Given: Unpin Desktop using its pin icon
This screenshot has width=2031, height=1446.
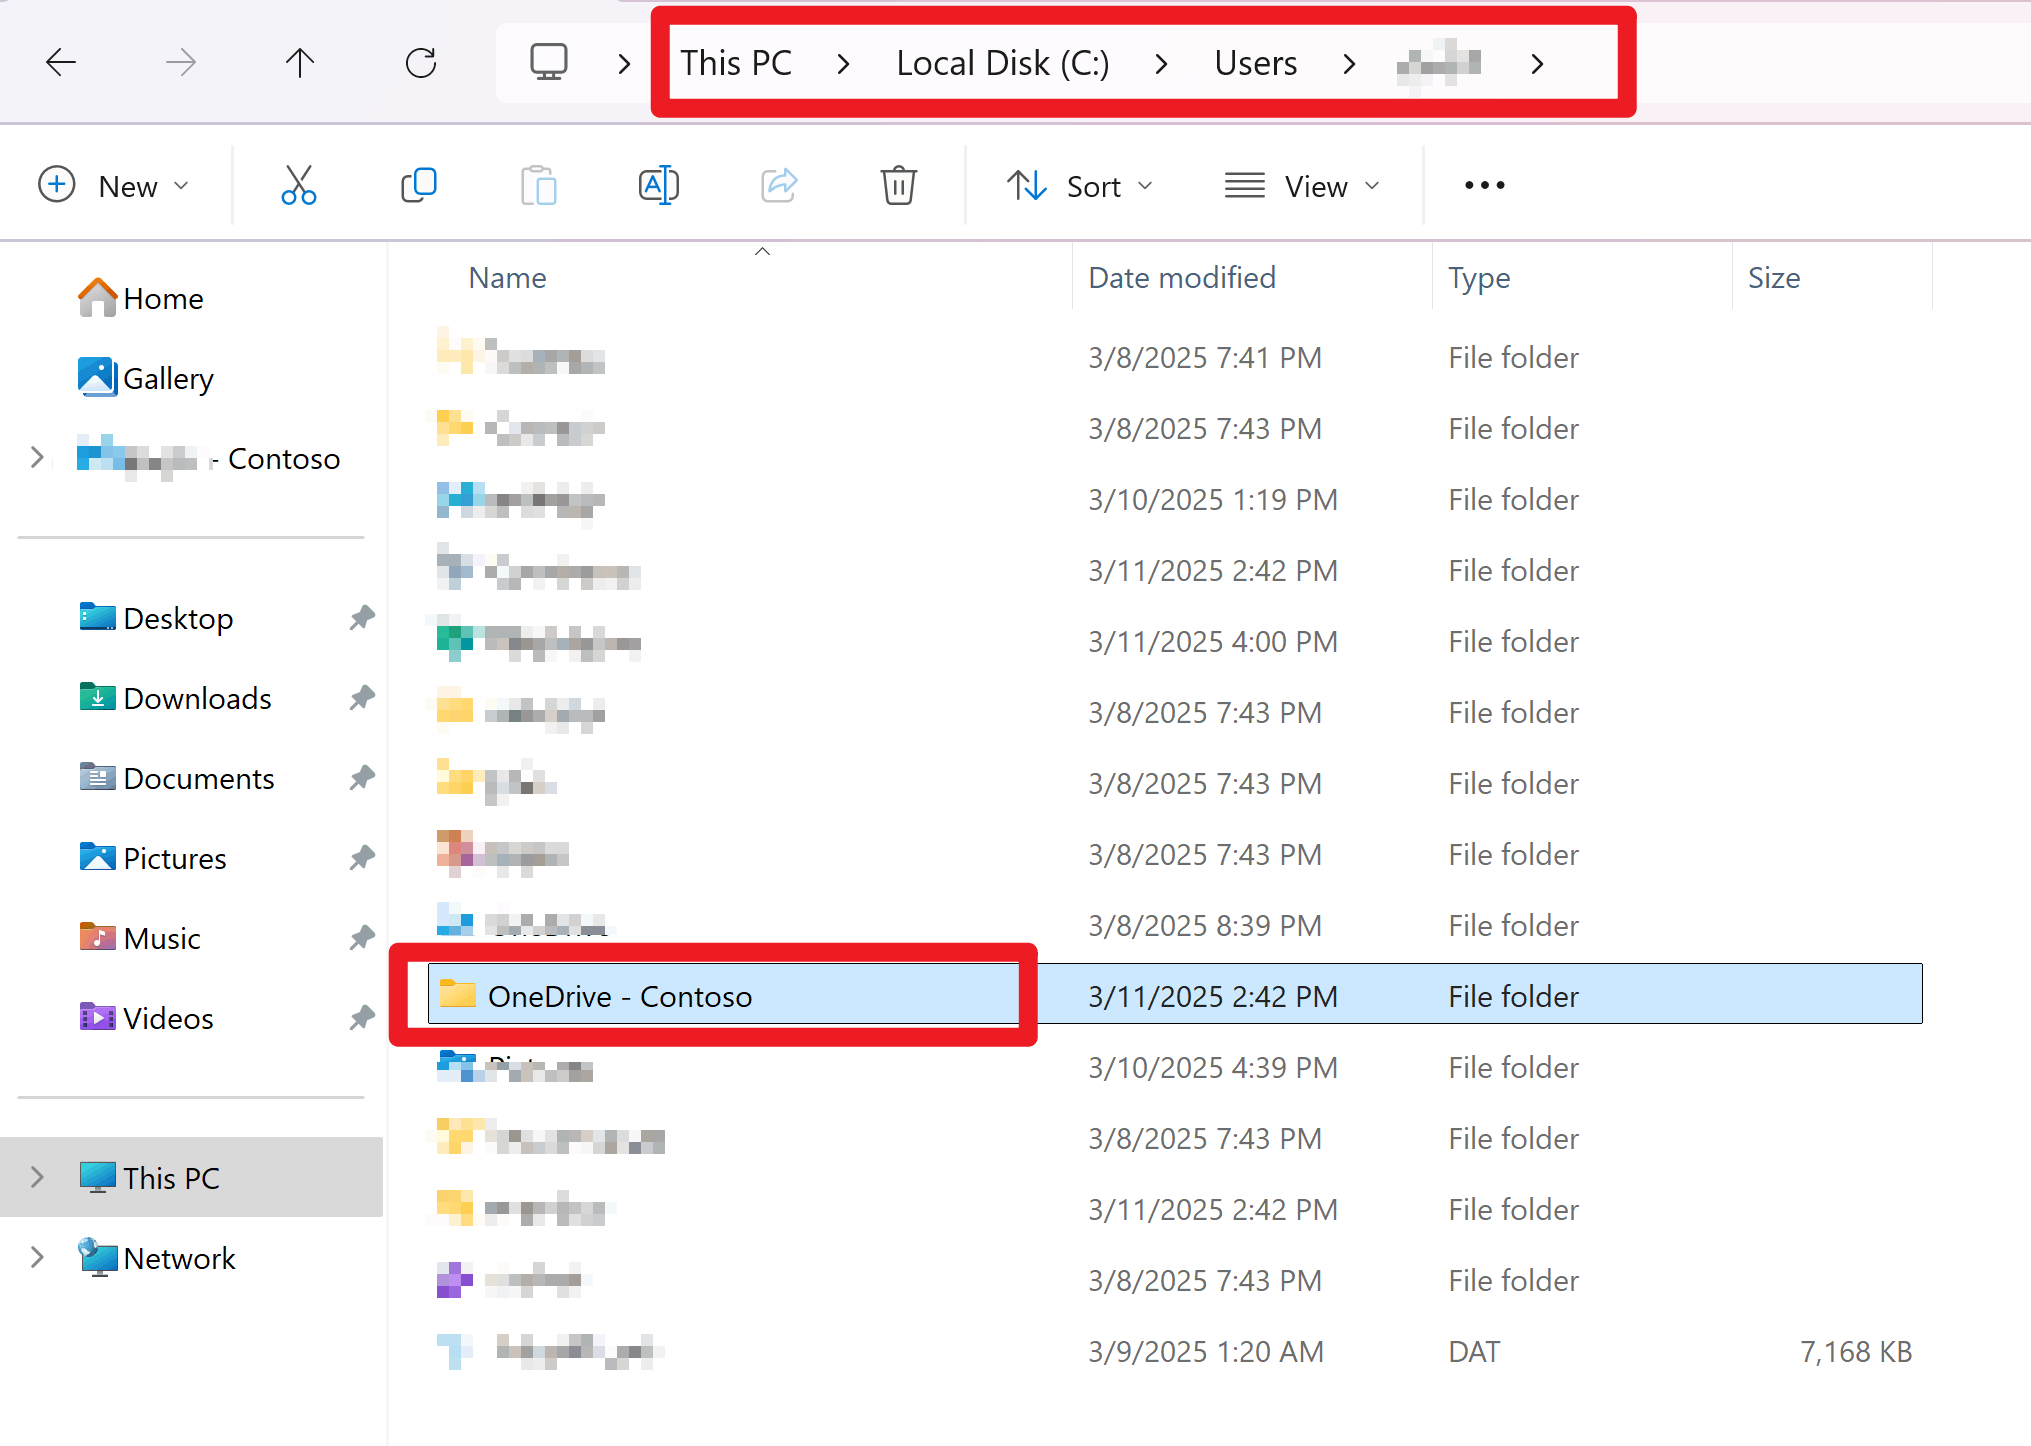Looking at the screenshot, I should pos(362,618).
